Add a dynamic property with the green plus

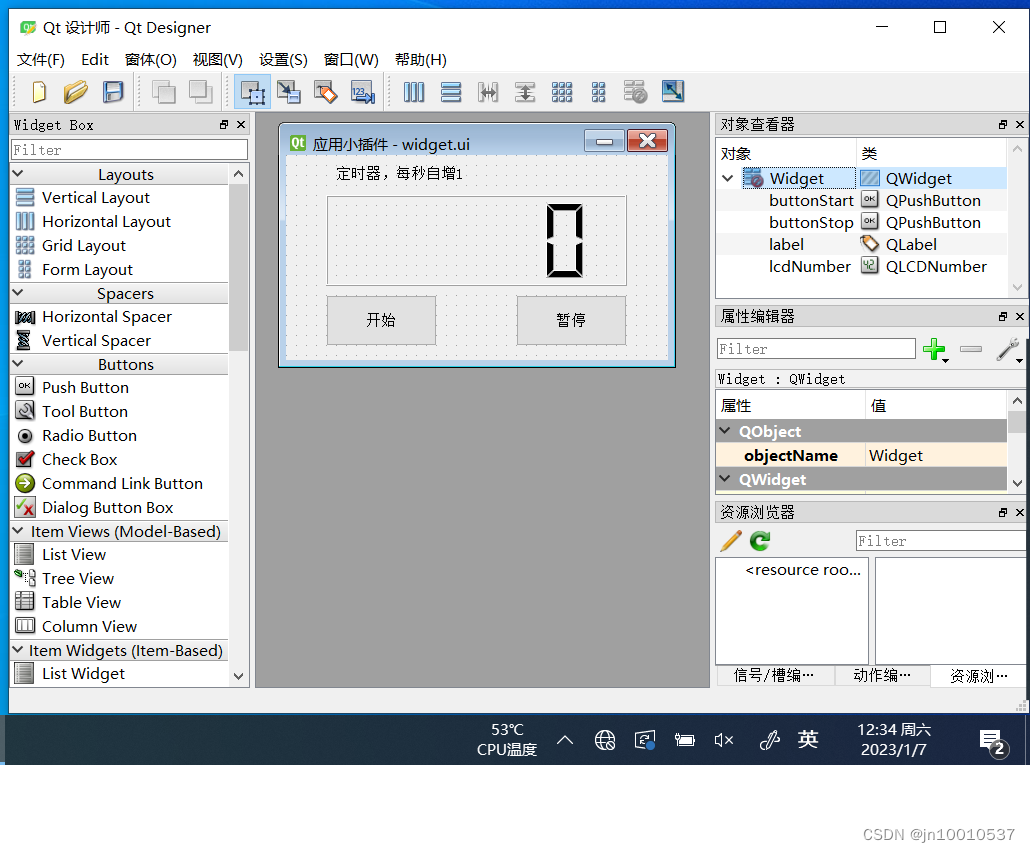935,350
